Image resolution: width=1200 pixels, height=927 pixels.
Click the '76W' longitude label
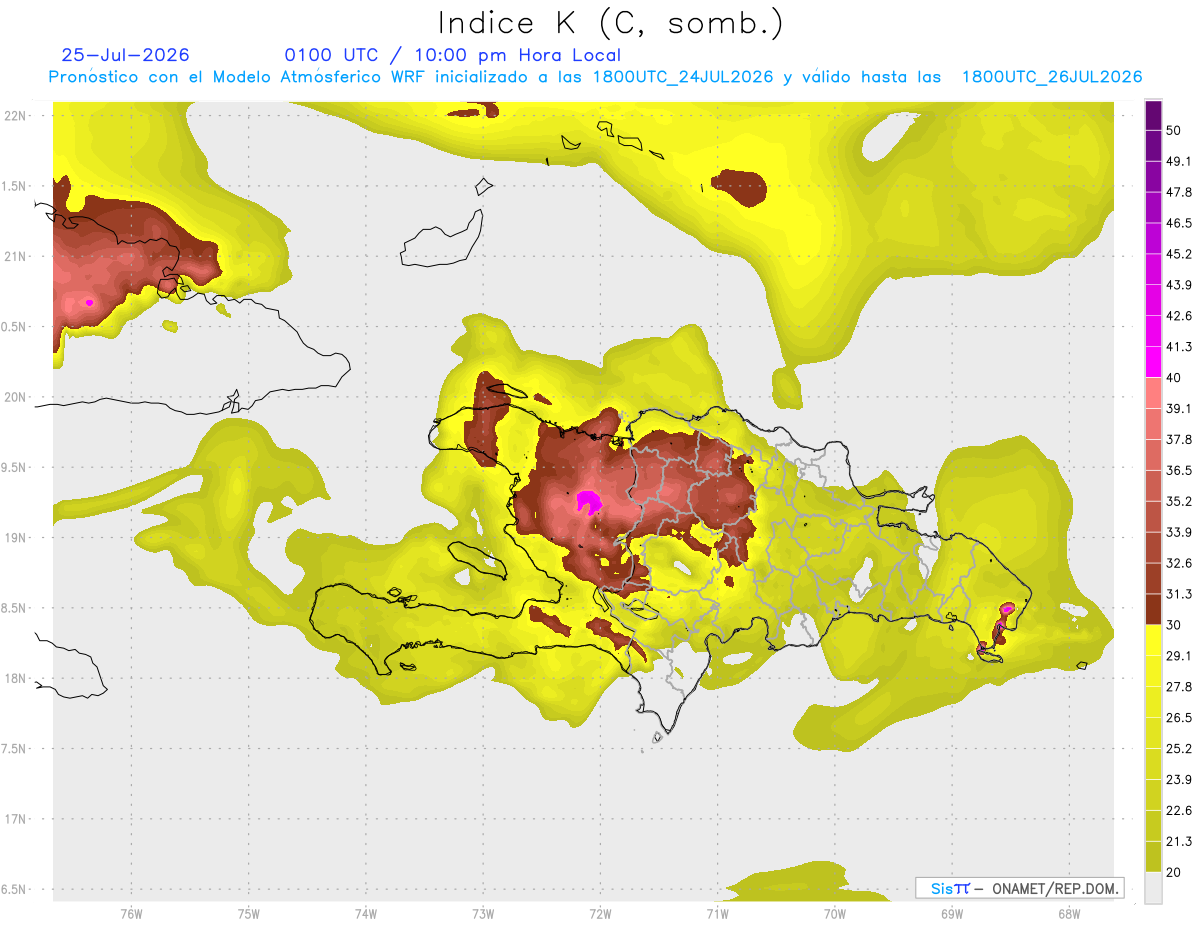(131, 914)
